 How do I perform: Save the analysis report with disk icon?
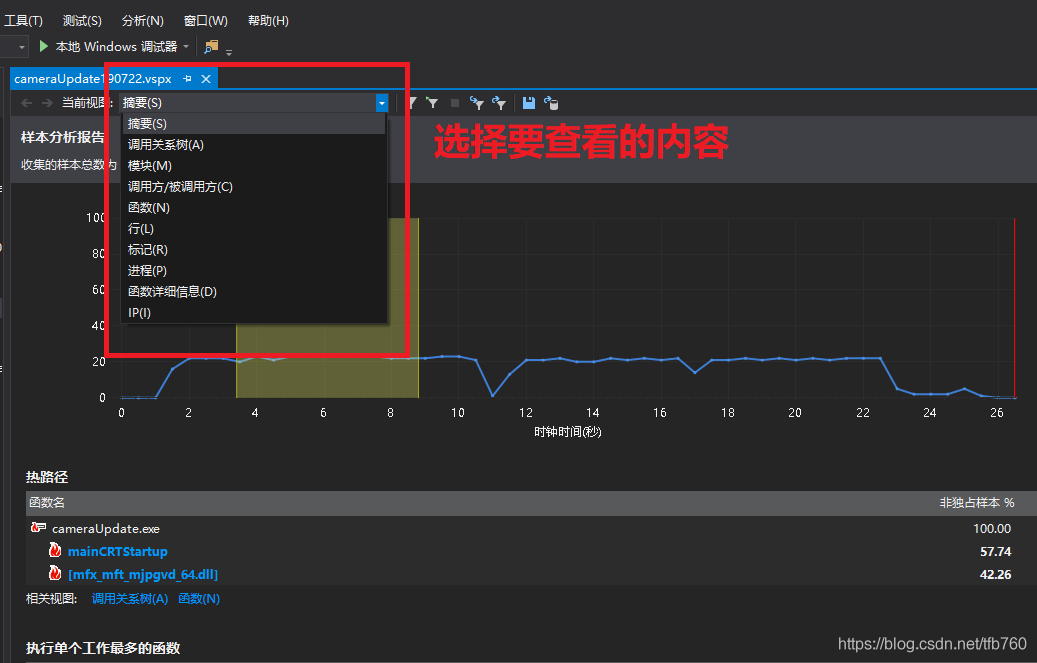point(528,103)
